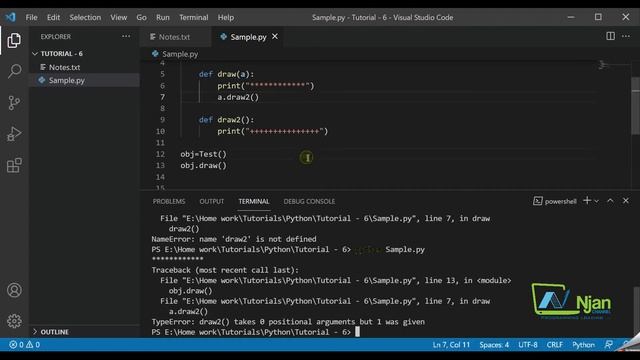Viewport: 640px width, 360px height.
Task: Switch to the PROBLEMS panel tab
Action: point(169,201)
